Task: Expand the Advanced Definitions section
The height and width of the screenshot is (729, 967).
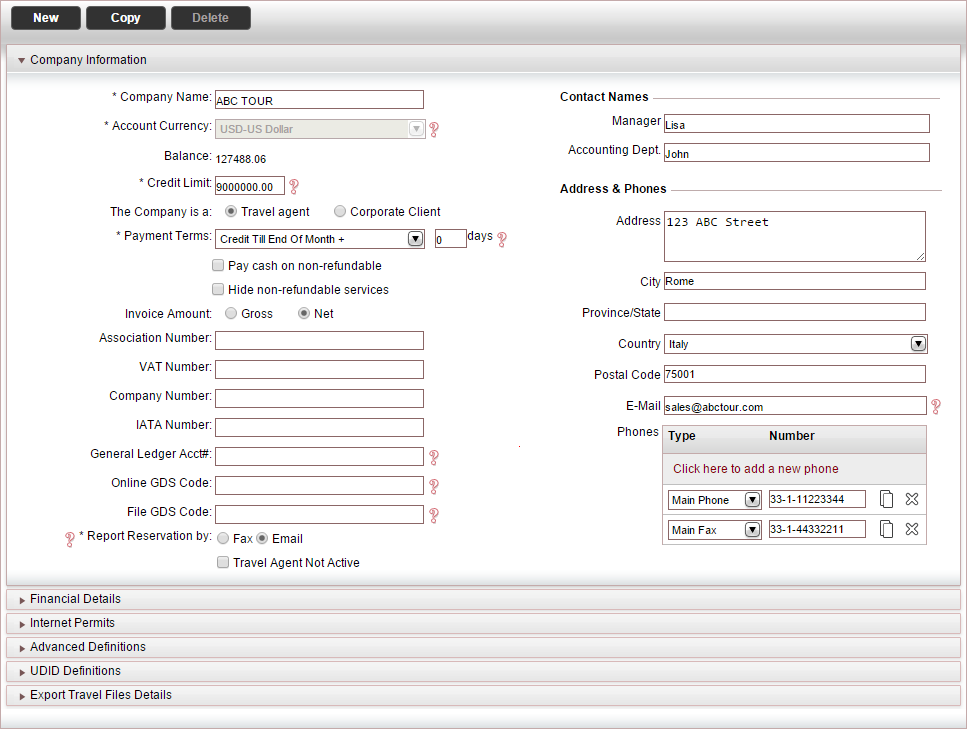Action: point(22,648)
